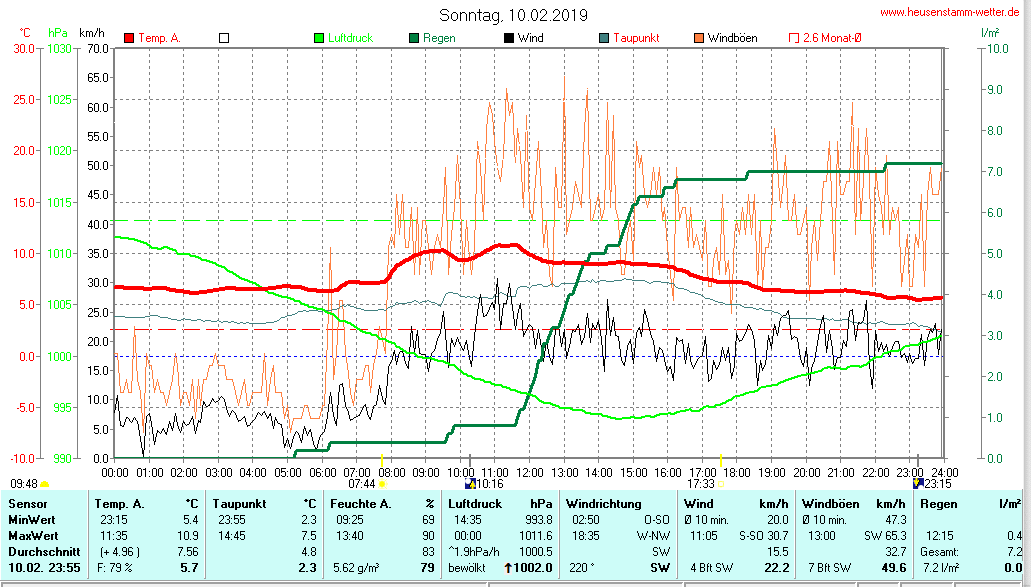Click the black Wind legend square

[509, 38]
